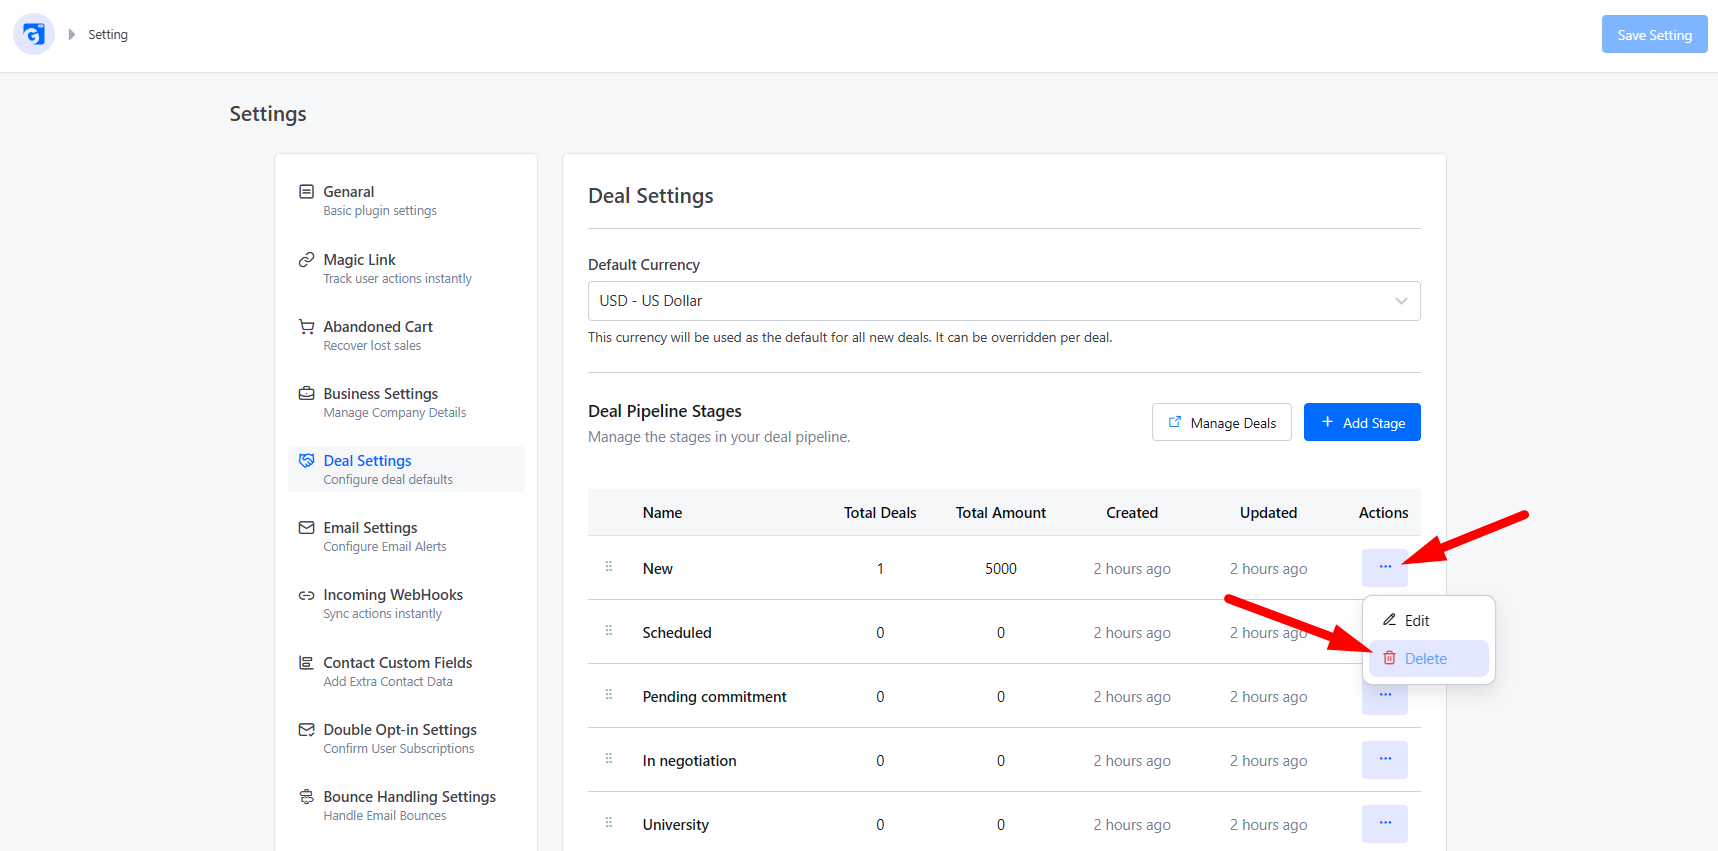Click the app logo icon in header

pyautogui.click(x=34, y=34)
